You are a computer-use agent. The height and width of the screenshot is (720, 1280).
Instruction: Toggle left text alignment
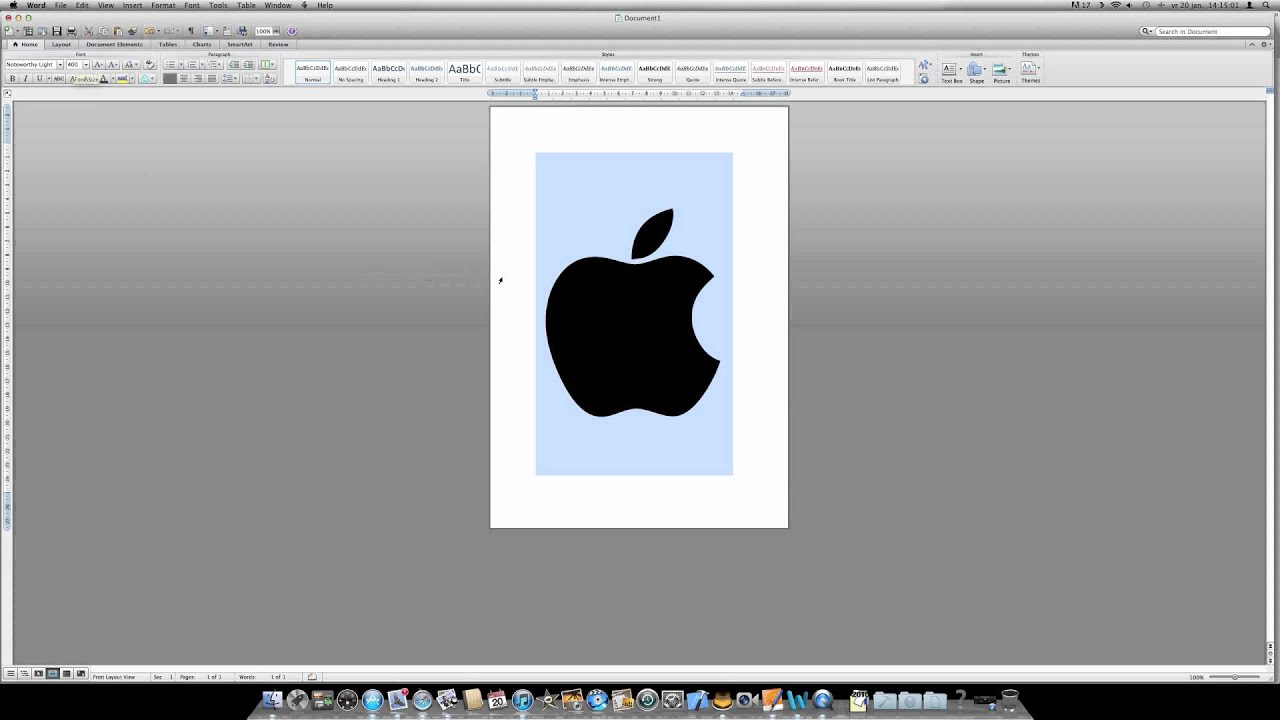click(x=170, y=78)
